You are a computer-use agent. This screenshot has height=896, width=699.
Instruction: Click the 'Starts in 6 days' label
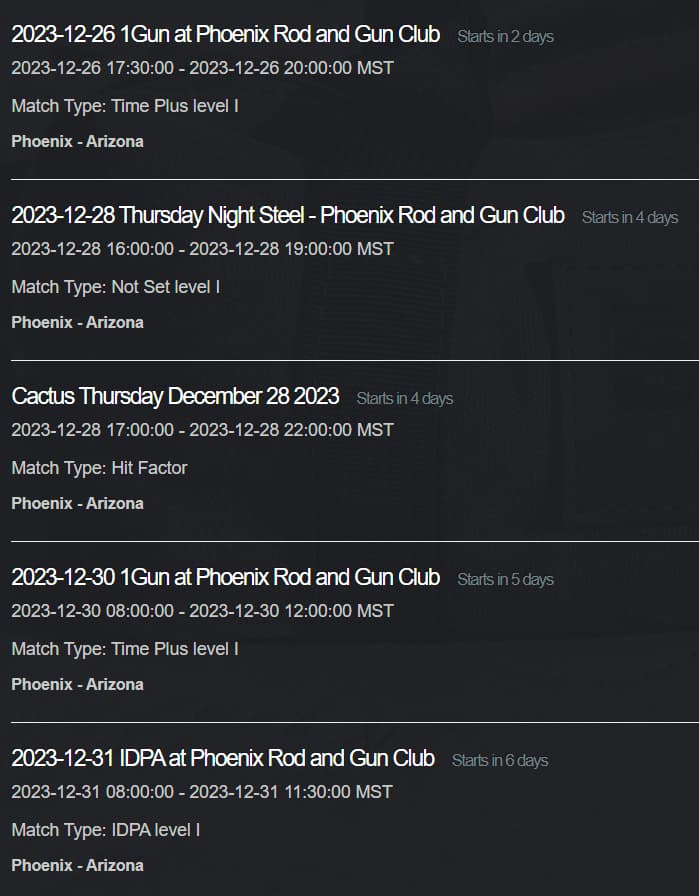tap(500, 761)
